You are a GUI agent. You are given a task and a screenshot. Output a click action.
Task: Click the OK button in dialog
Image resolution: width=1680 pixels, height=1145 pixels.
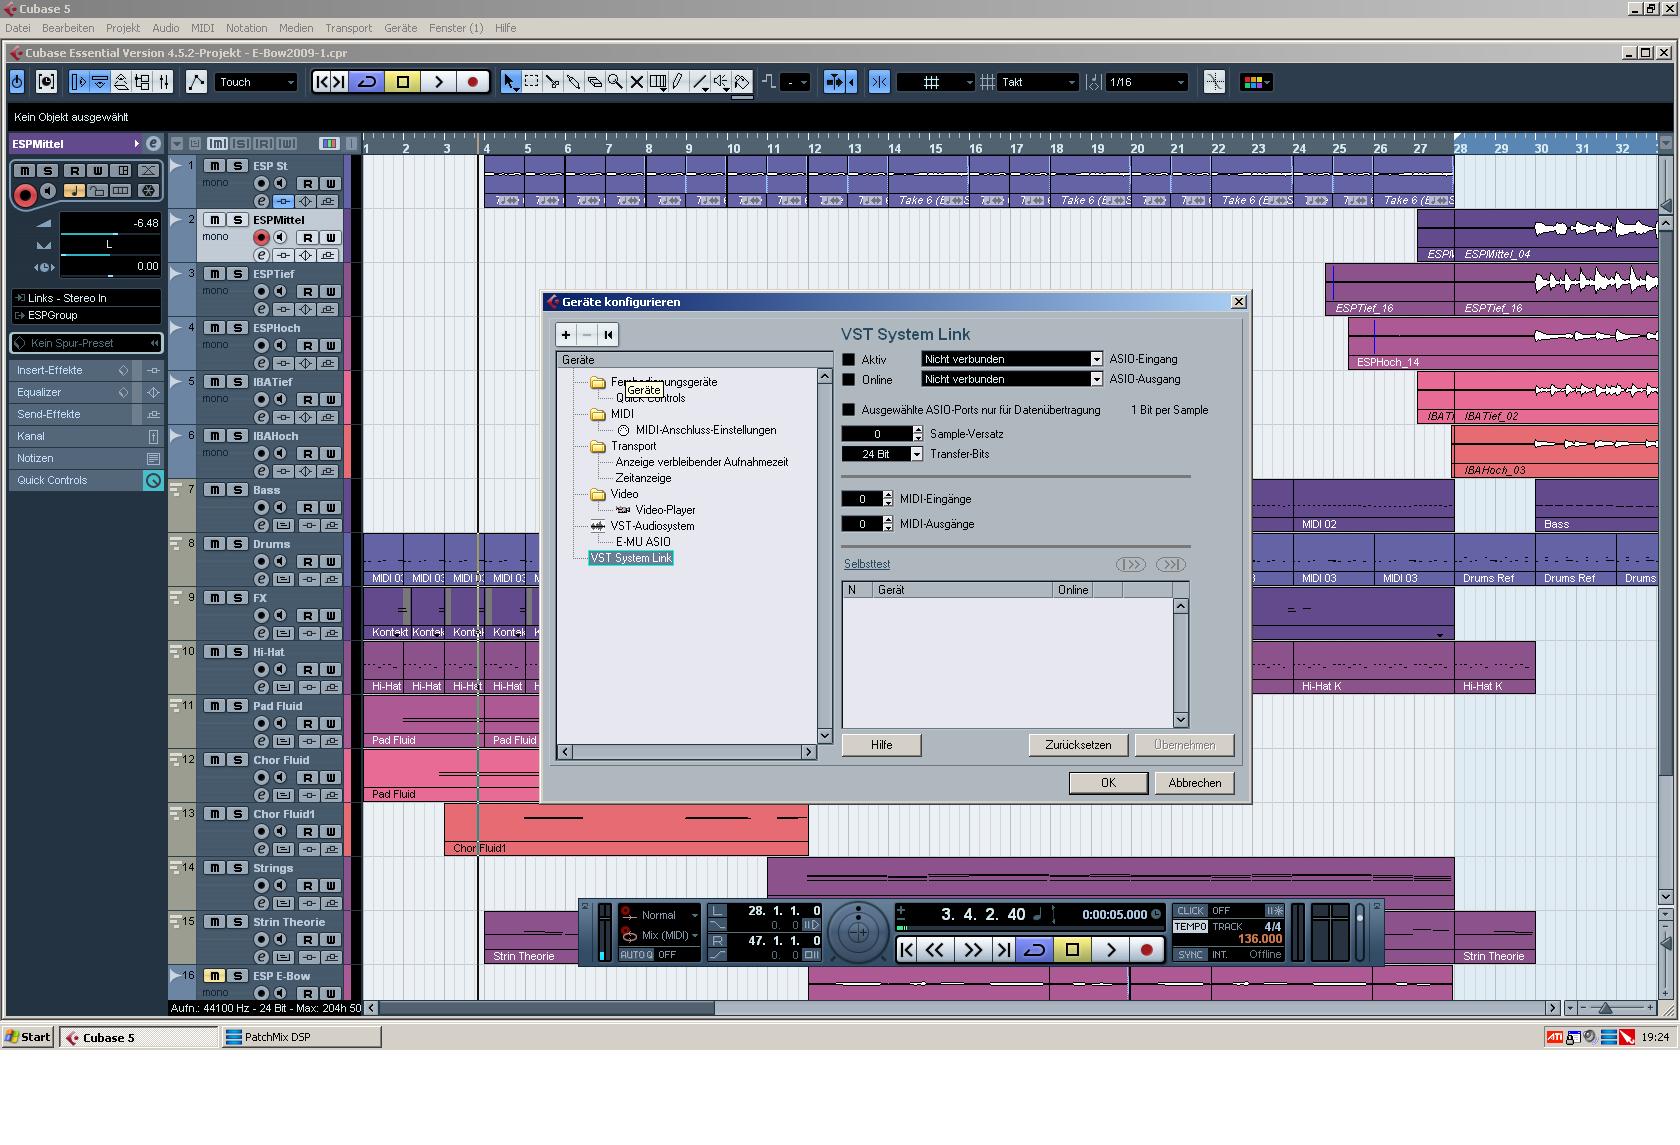click(1108, 783)
